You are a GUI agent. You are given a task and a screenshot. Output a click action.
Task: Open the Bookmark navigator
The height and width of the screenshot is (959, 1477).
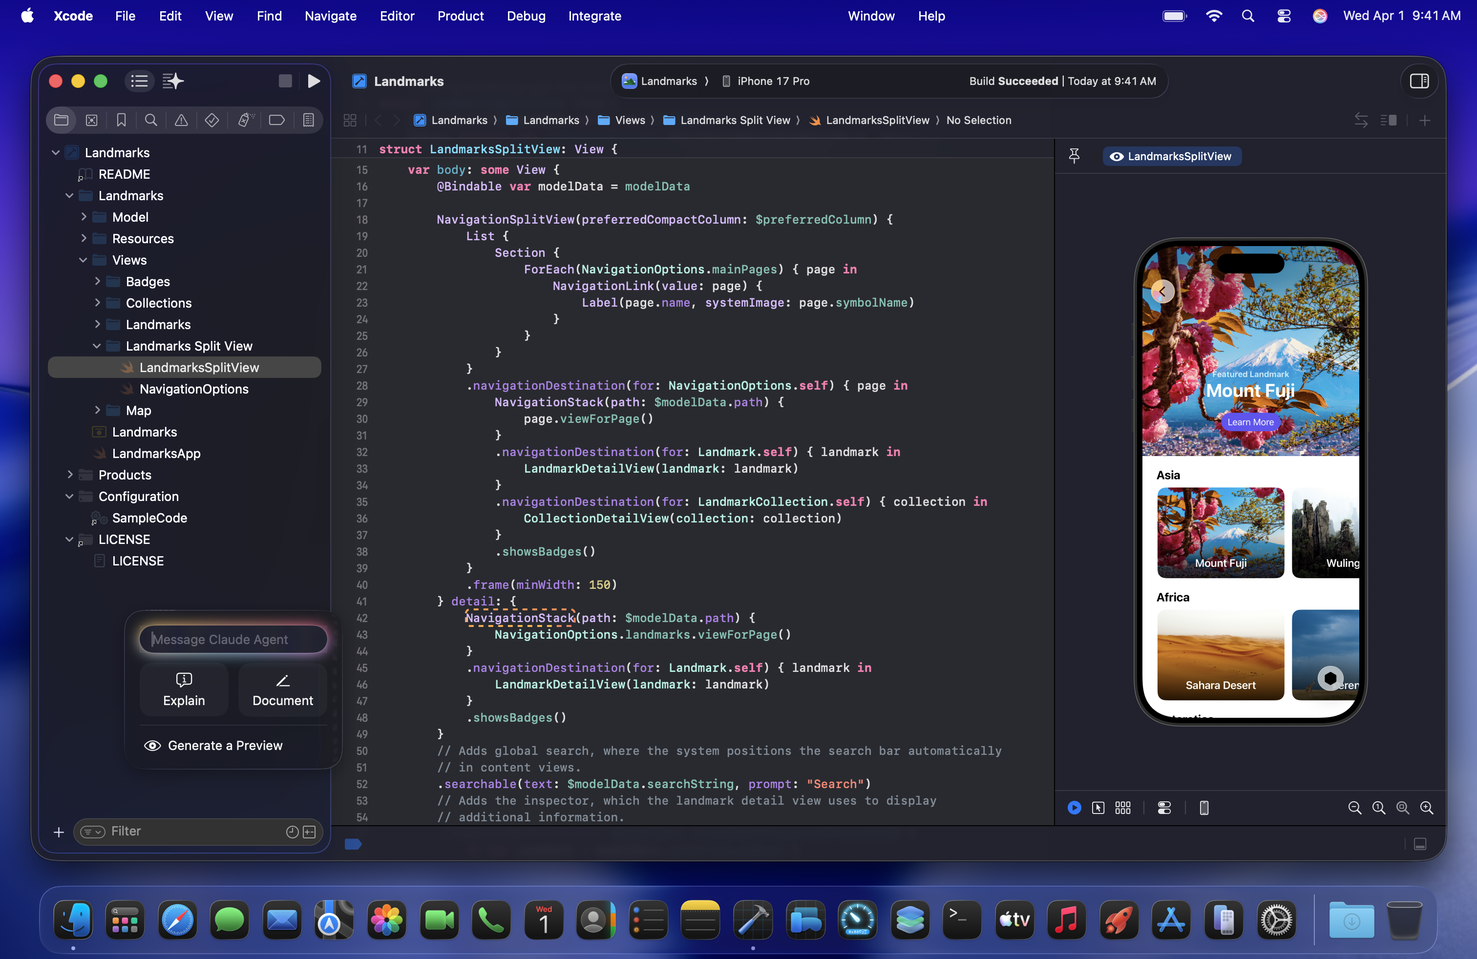click(x=121, y=120)
